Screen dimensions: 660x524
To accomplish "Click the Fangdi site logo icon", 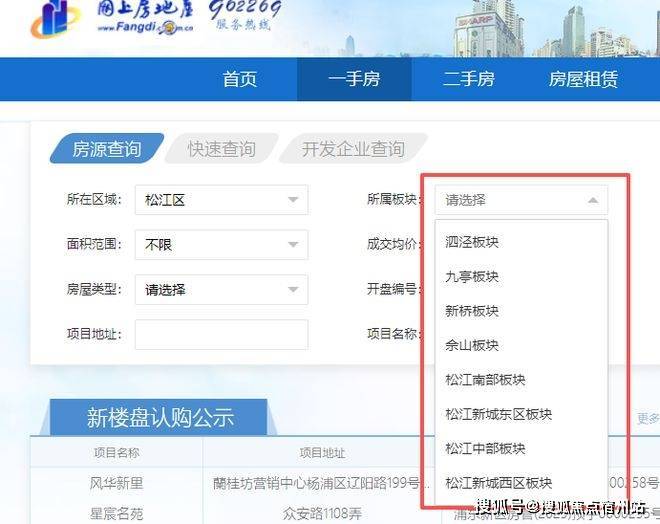I will pos(55,19).
